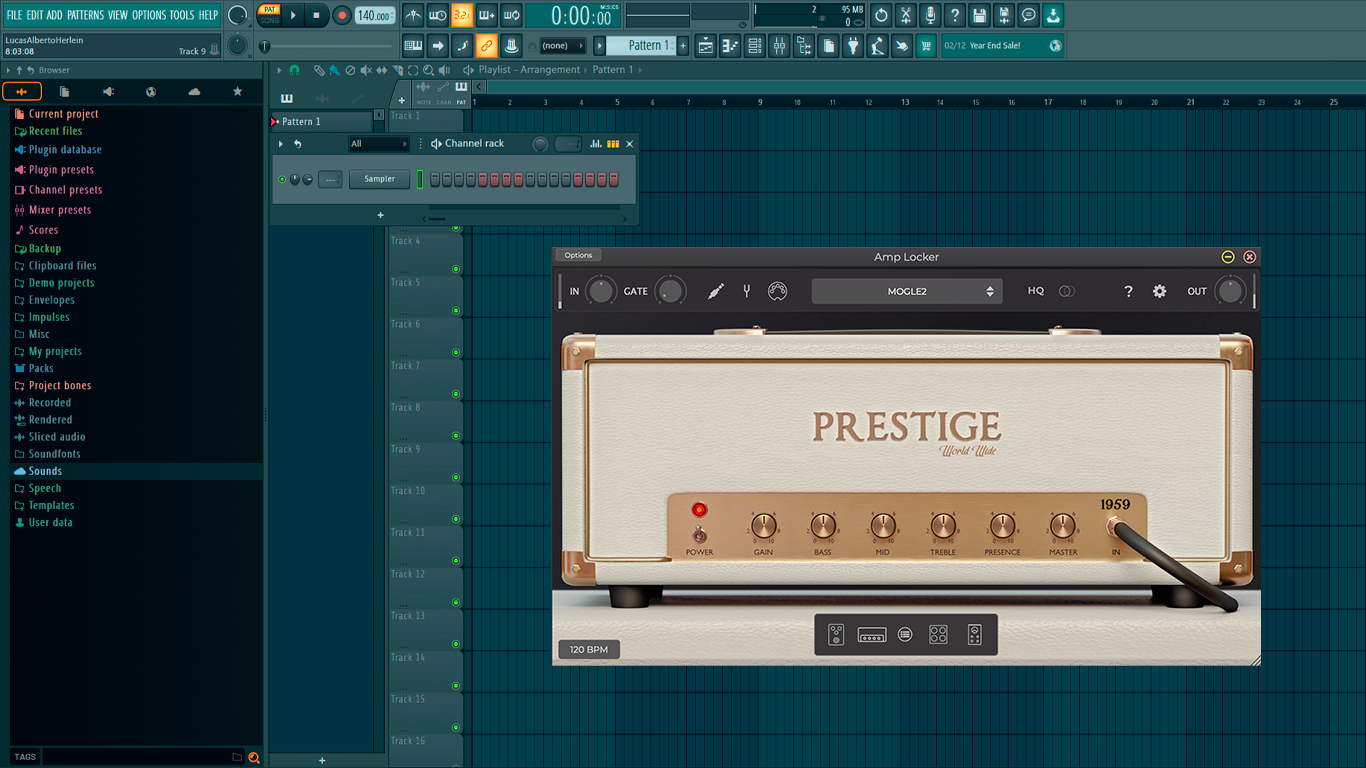Open the piano roll toolbar icon

(x=731, y=46)
